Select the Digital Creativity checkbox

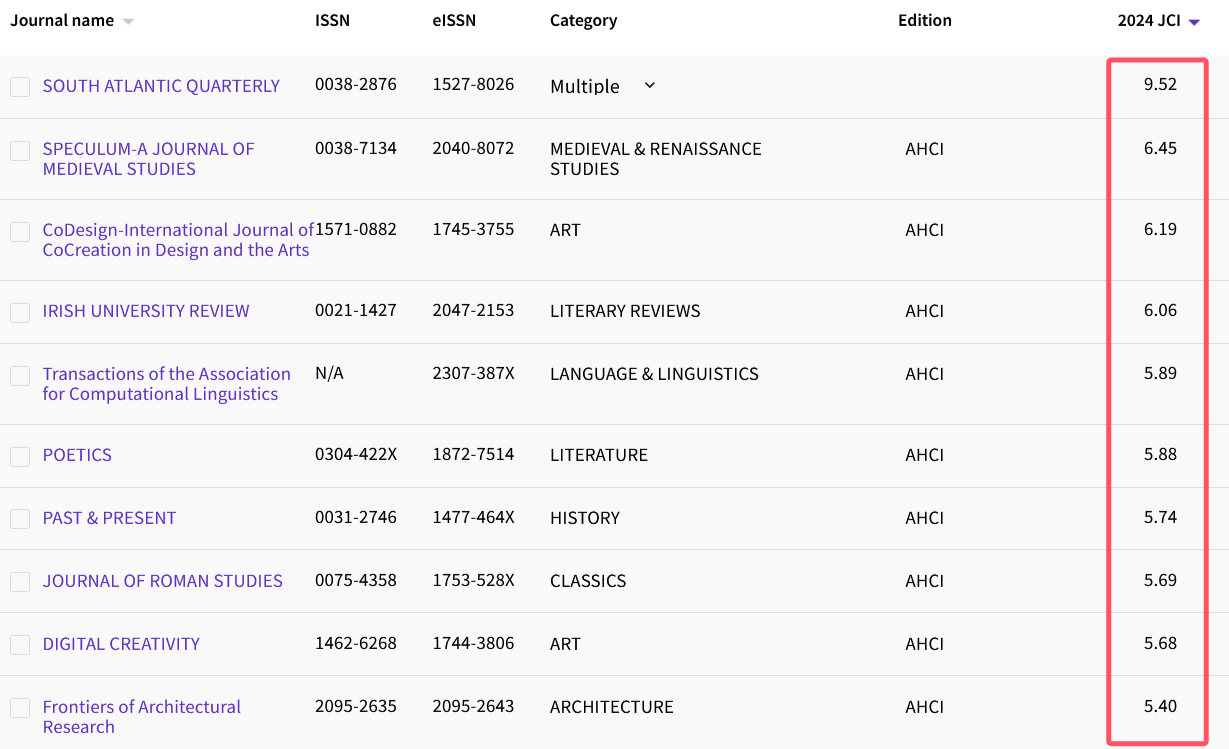pyautogui.click(x=20, y=645)
